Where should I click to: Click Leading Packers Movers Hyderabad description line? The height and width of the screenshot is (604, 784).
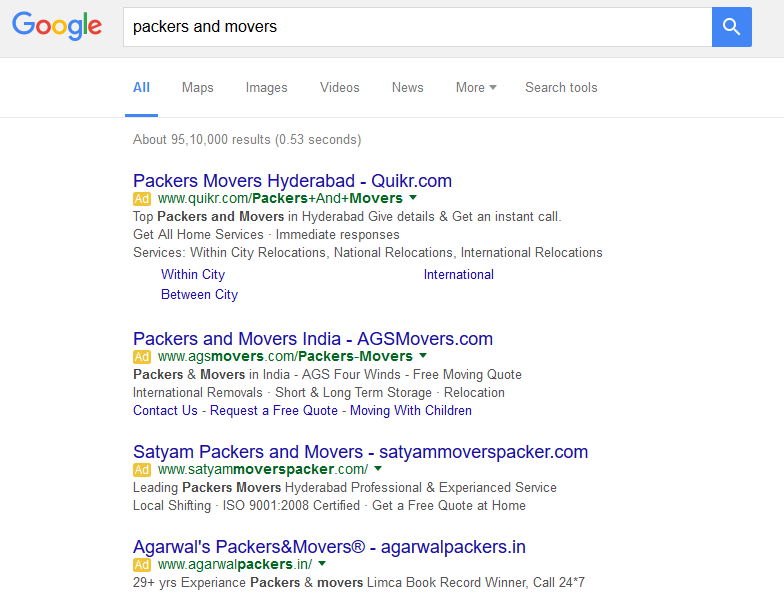[344, 488]
